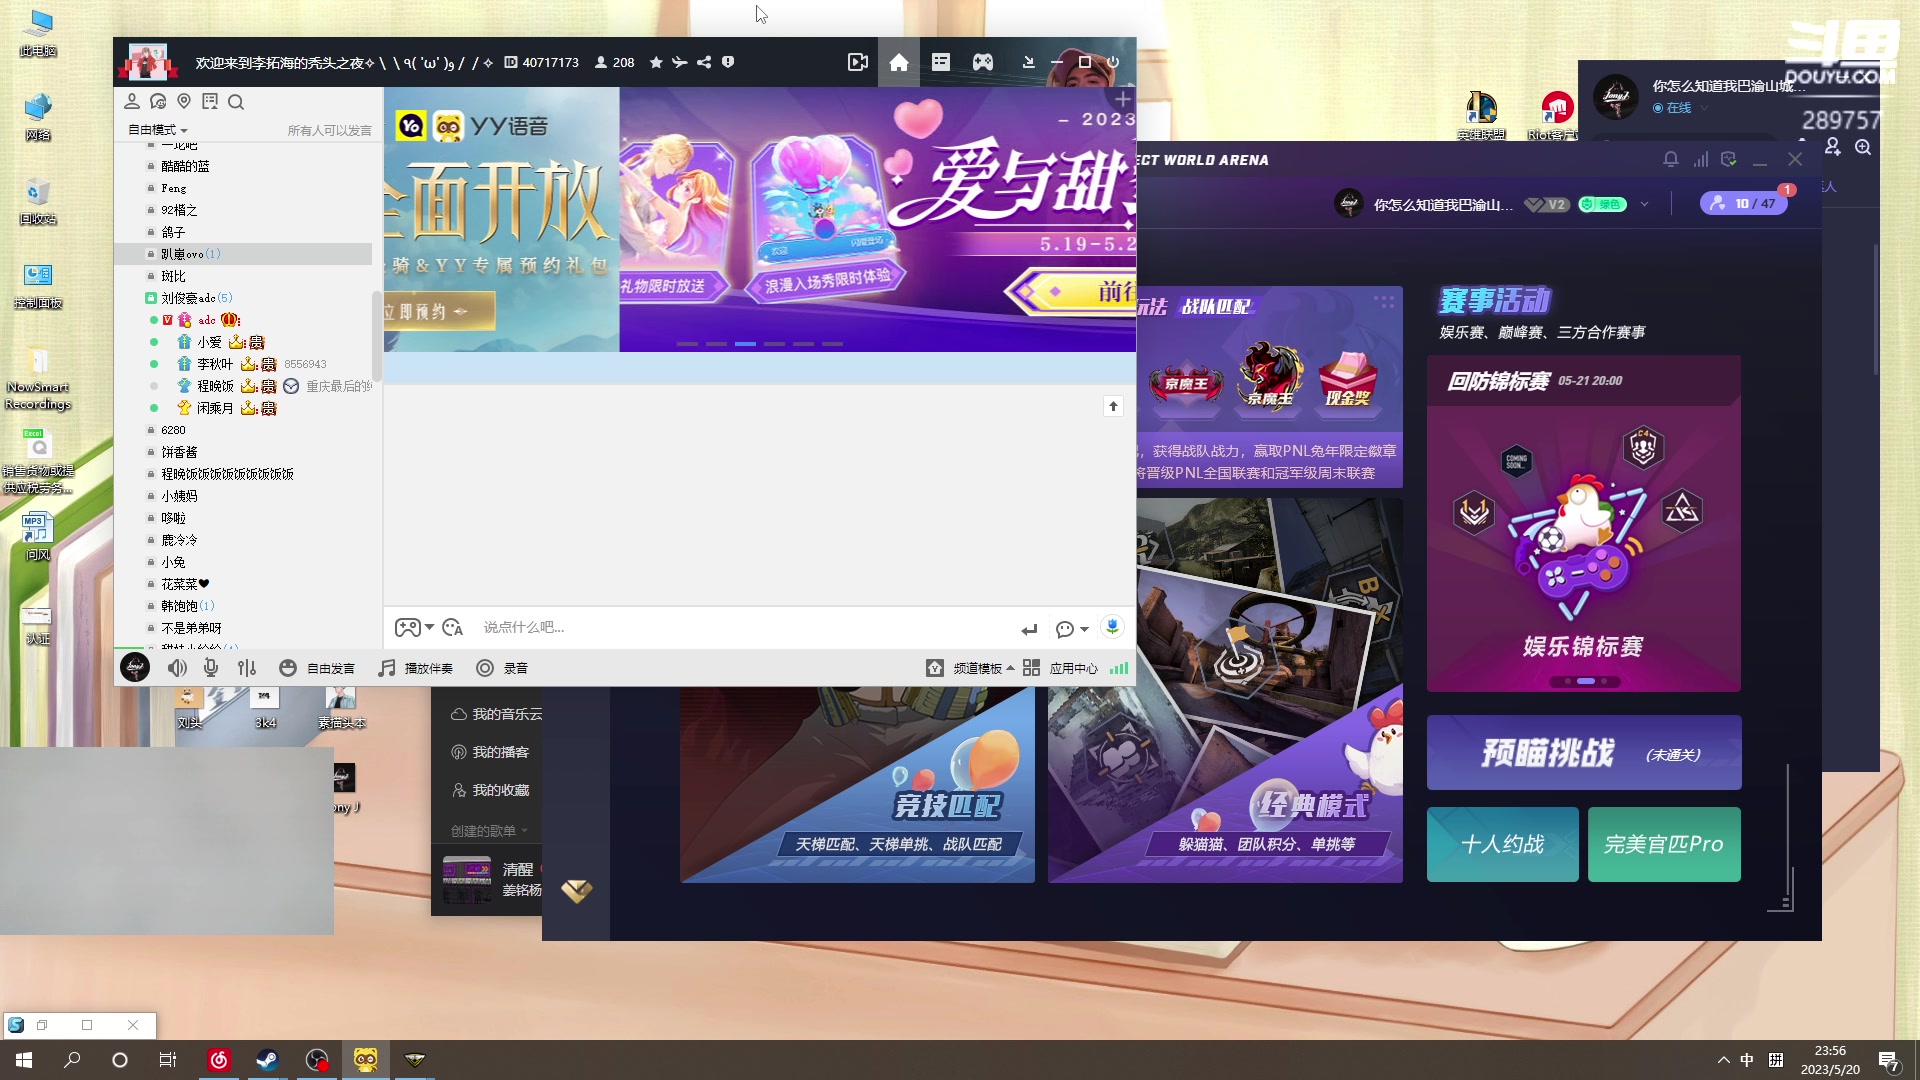Expand the 自由模式 mode dropdown
Viewport: 1920px width, 1080px height.
[158, 130]
